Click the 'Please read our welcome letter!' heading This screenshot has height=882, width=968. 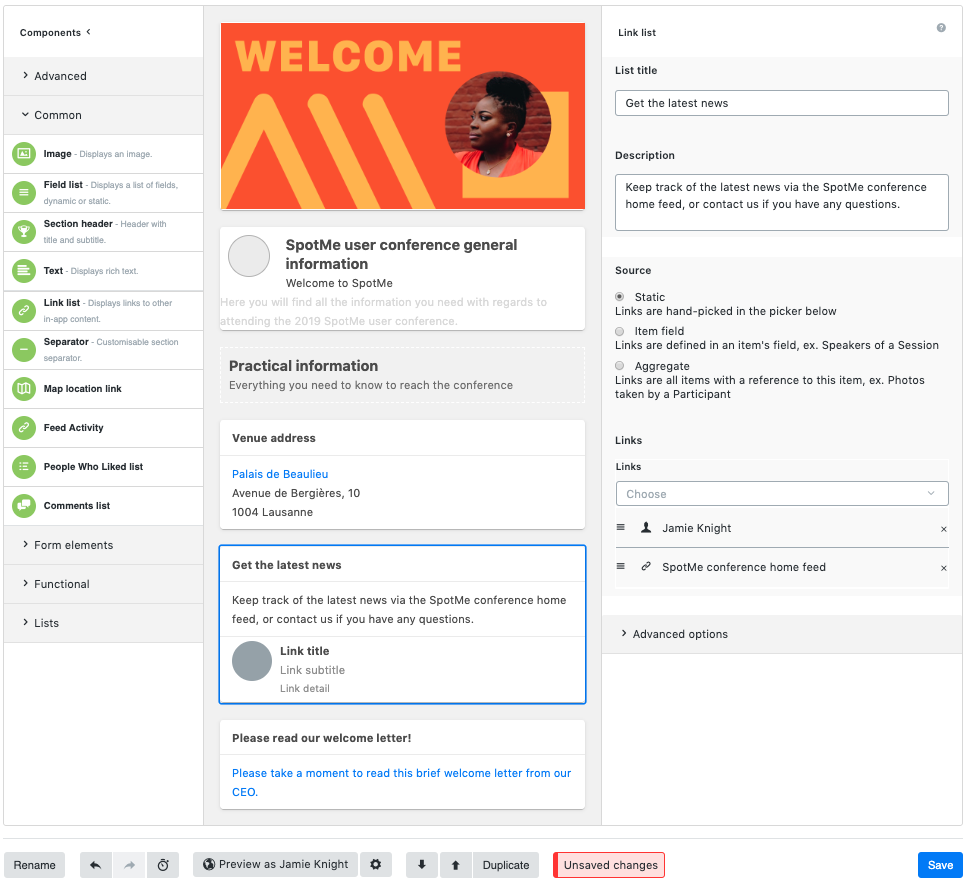point(322,738)
